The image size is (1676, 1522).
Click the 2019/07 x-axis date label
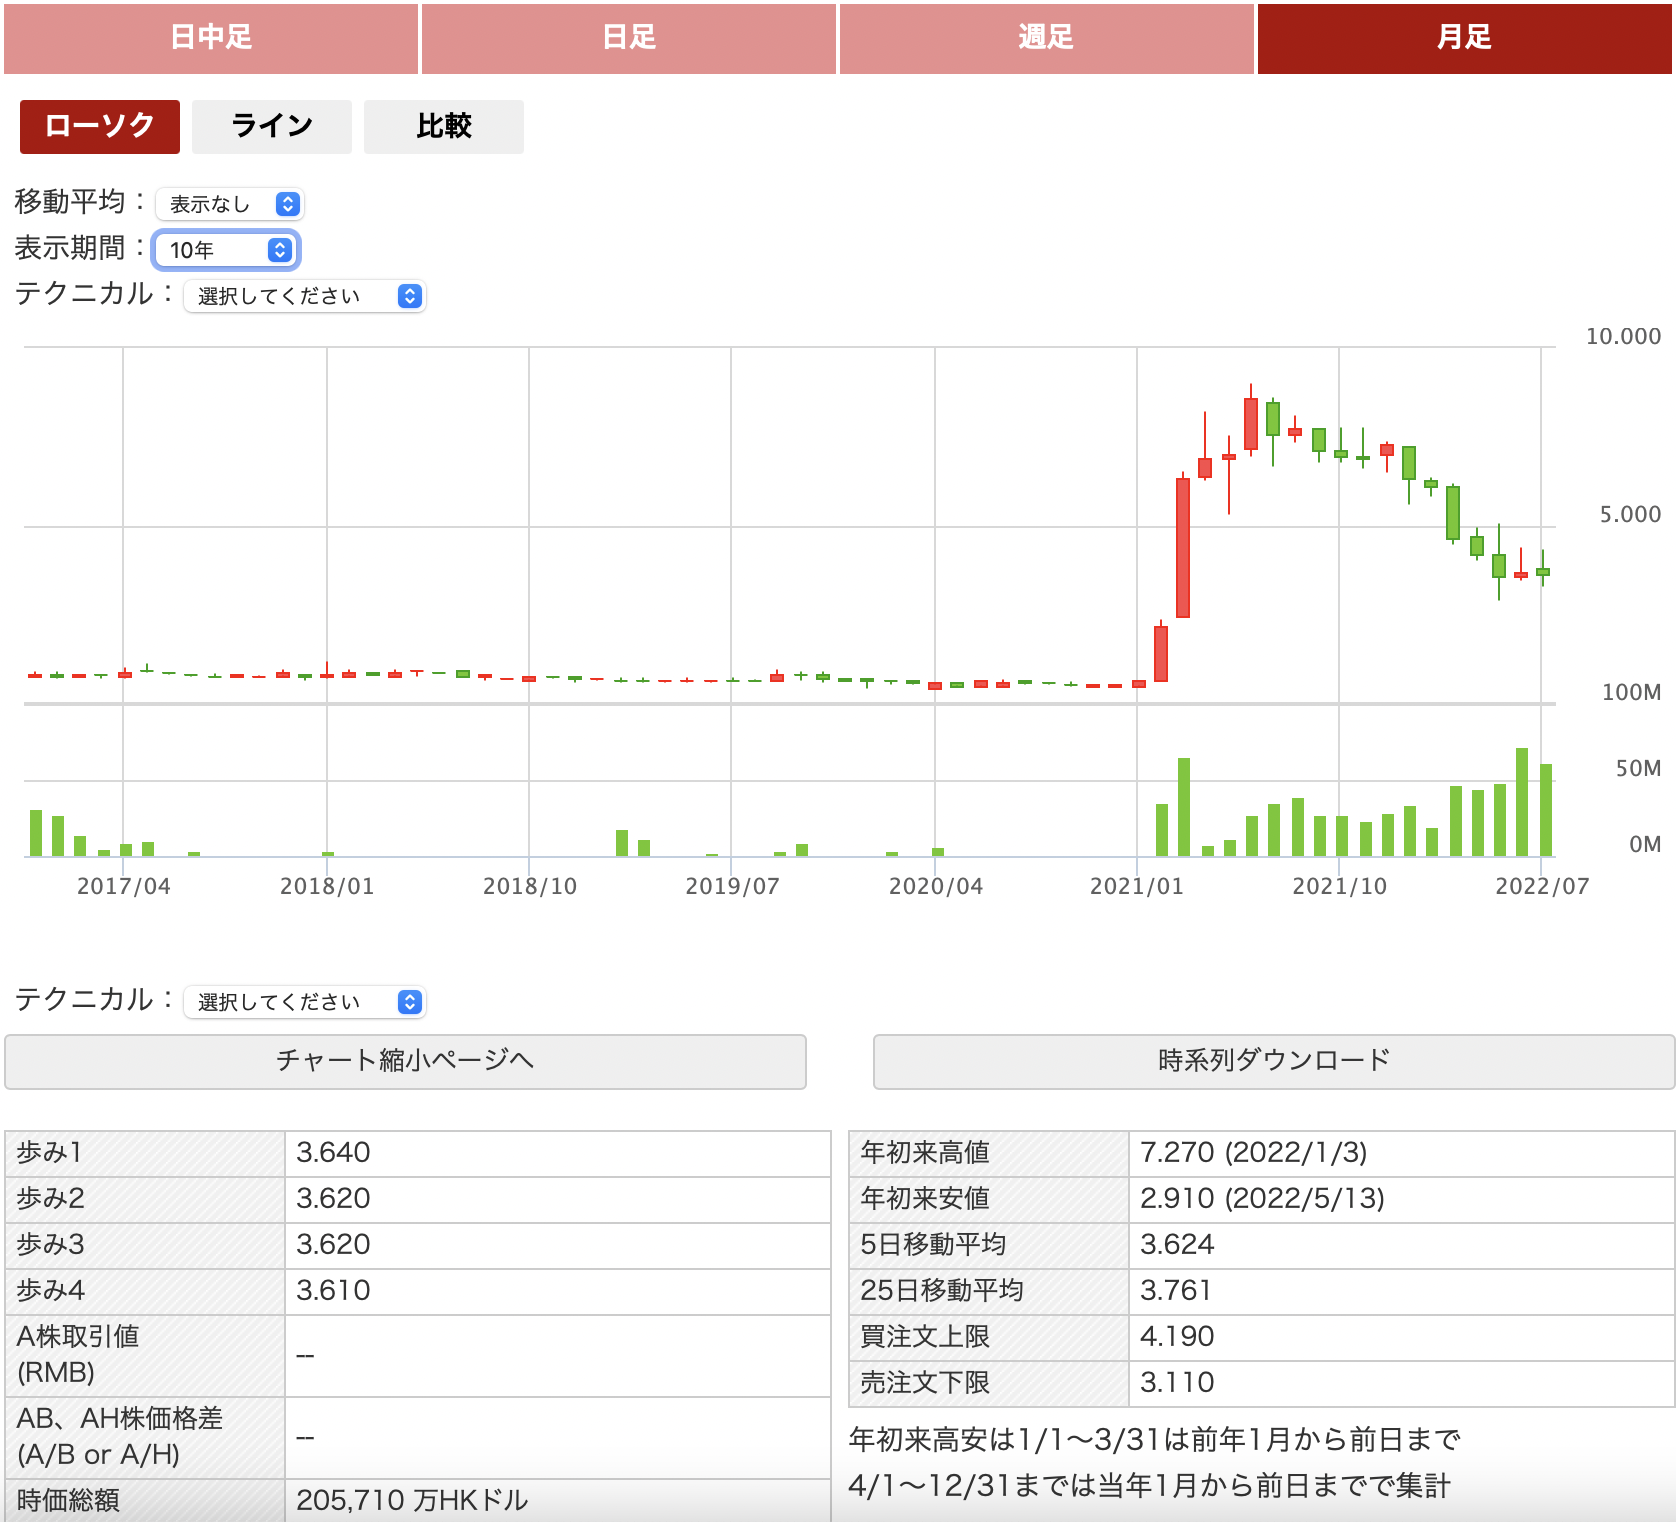pyautogui.click(x=732, y=886)
